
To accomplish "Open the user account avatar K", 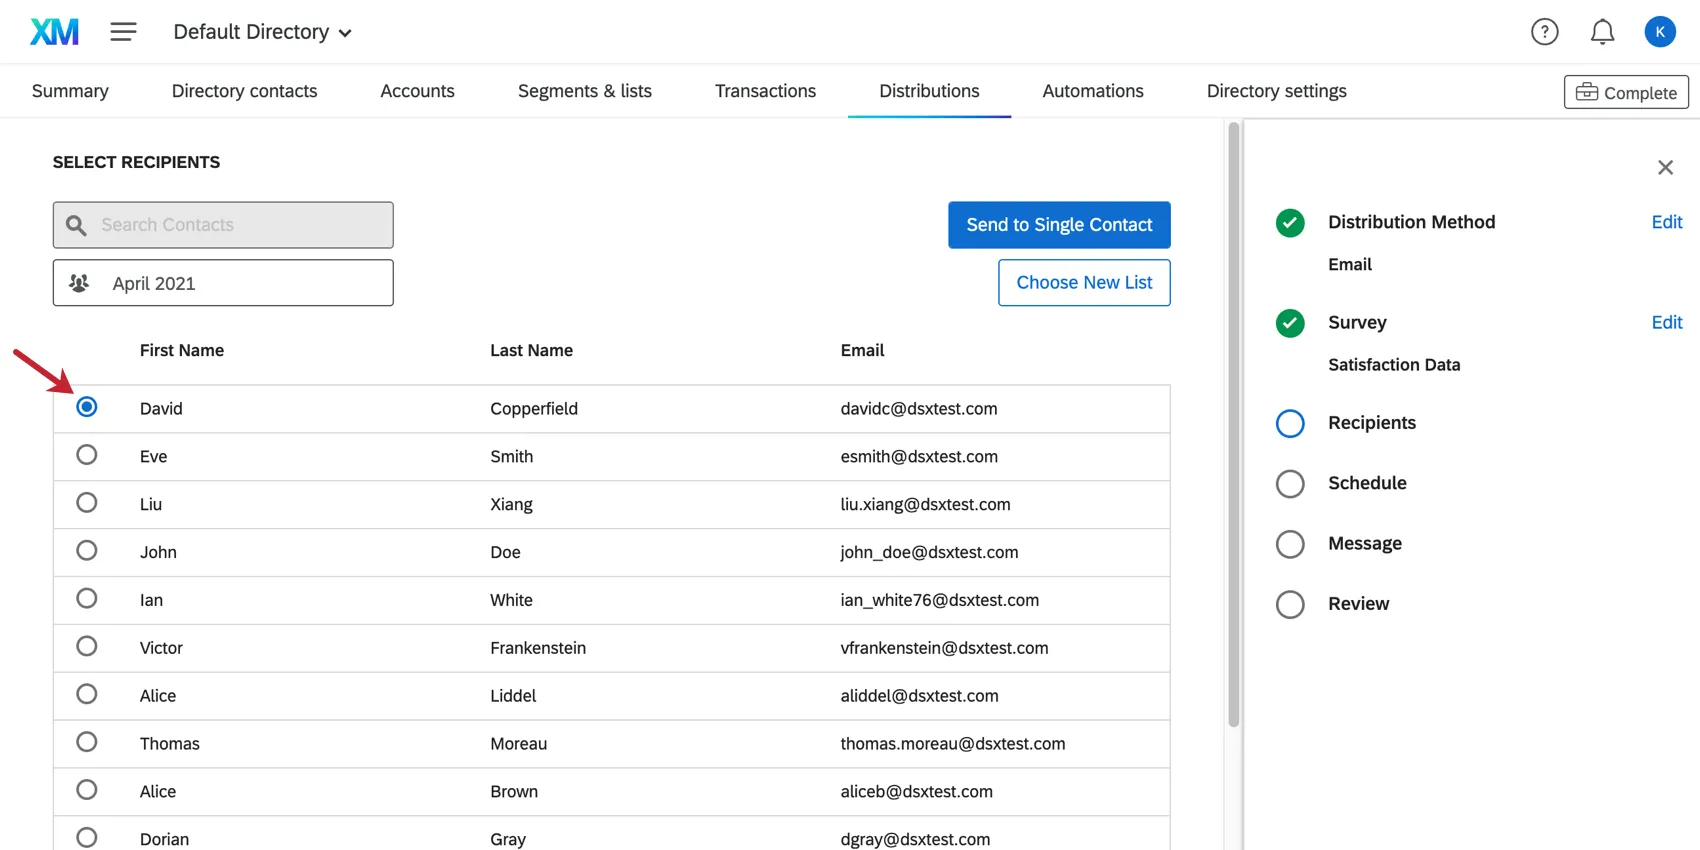I will [x=1659, y=32].
